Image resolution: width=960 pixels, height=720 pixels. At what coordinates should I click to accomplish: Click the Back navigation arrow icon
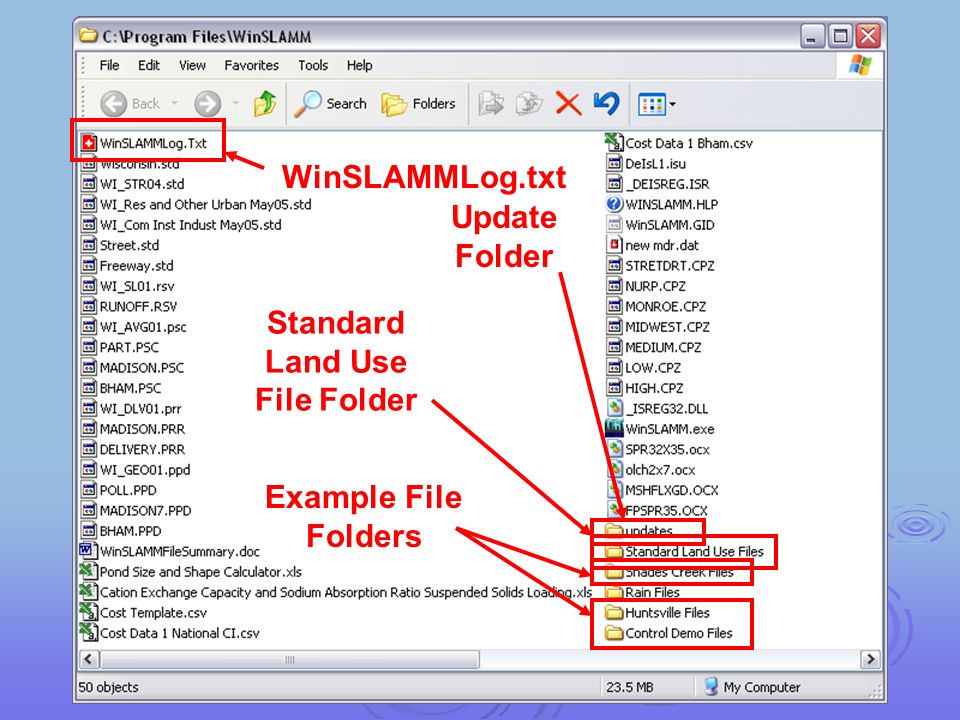tap(114, 103)
